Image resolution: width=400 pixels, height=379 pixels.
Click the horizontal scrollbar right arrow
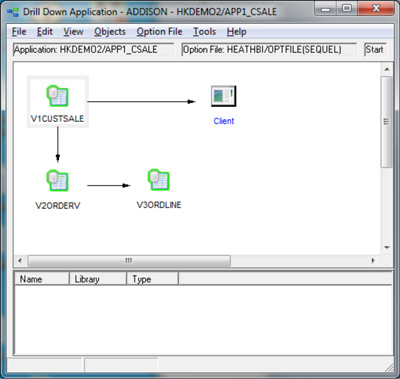[x=373, y=261]
